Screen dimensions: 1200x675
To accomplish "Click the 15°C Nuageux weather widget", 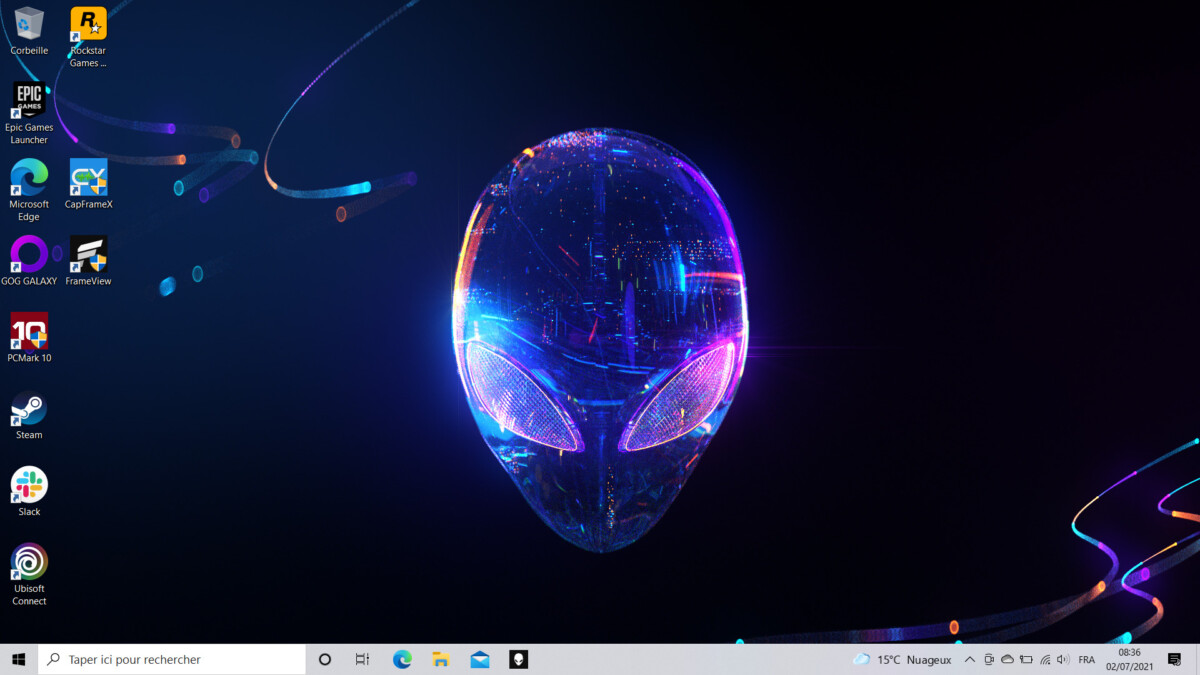I will tap(902, 660).
